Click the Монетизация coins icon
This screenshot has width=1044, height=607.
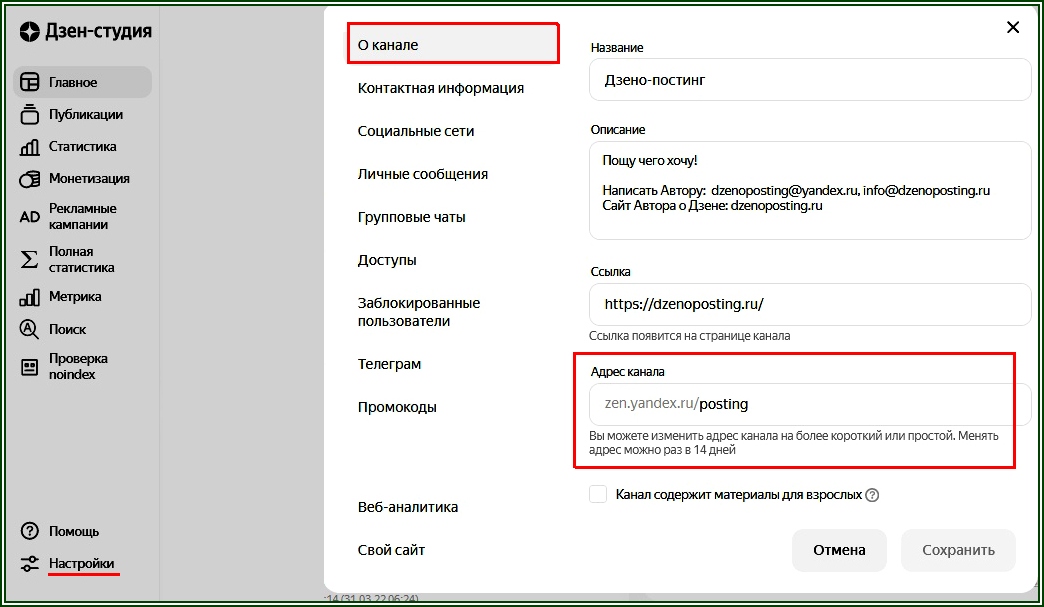click(x=29, y=178)
